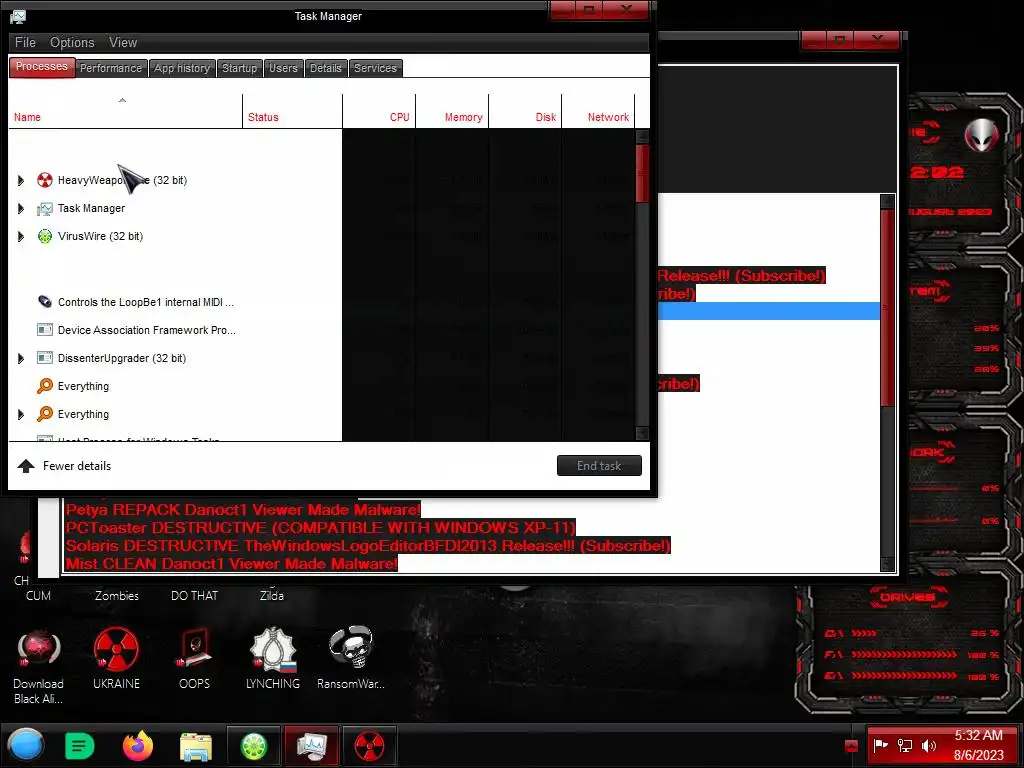1024x768 pixels.
Task: Click the Device Association Framework process icon
Action: point(44,330)
